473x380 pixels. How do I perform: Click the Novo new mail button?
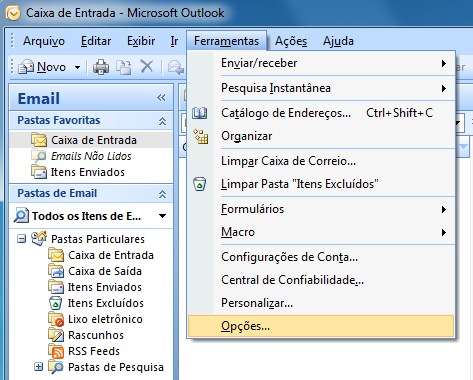coord(42,67)
